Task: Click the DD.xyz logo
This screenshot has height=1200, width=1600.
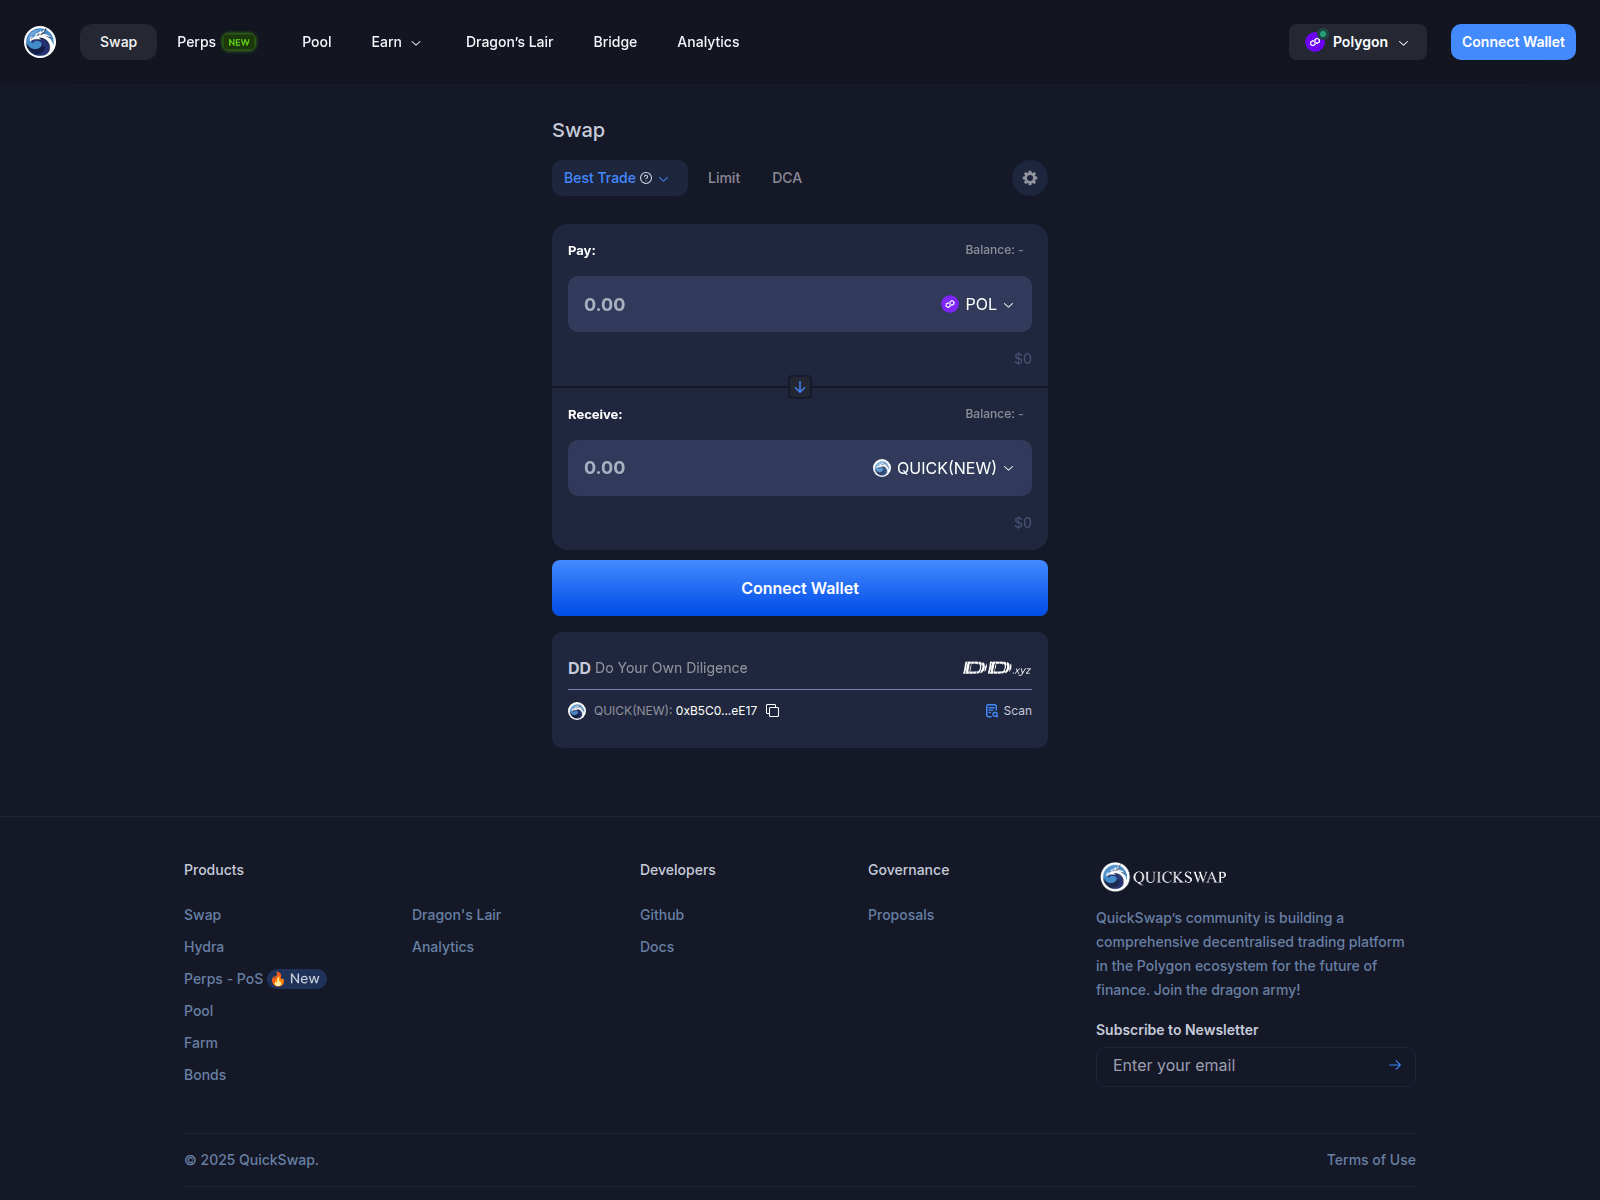Action: coord(996,668)
